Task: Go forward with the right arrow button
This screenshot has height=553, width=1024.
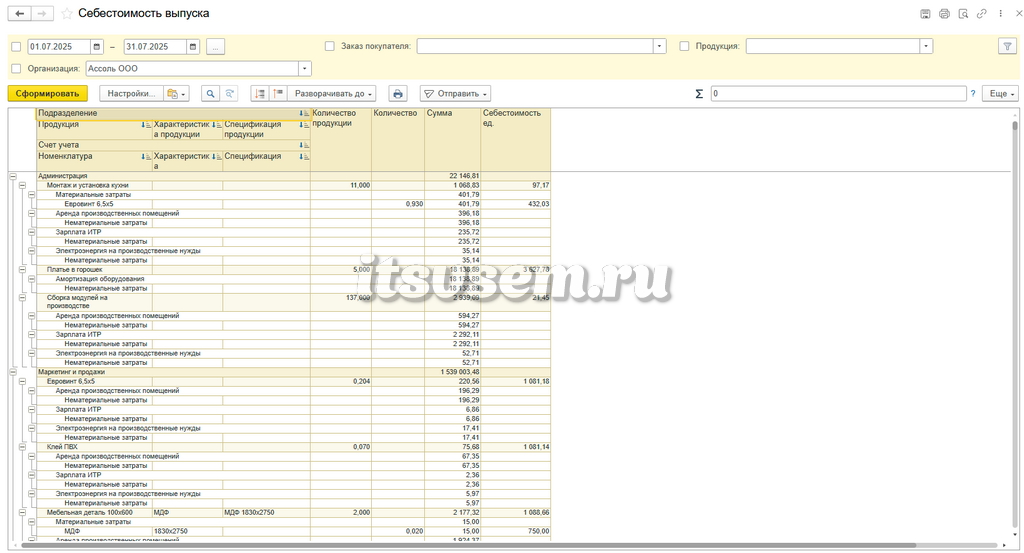Action: pyautogui.click(x=42, y=13)
